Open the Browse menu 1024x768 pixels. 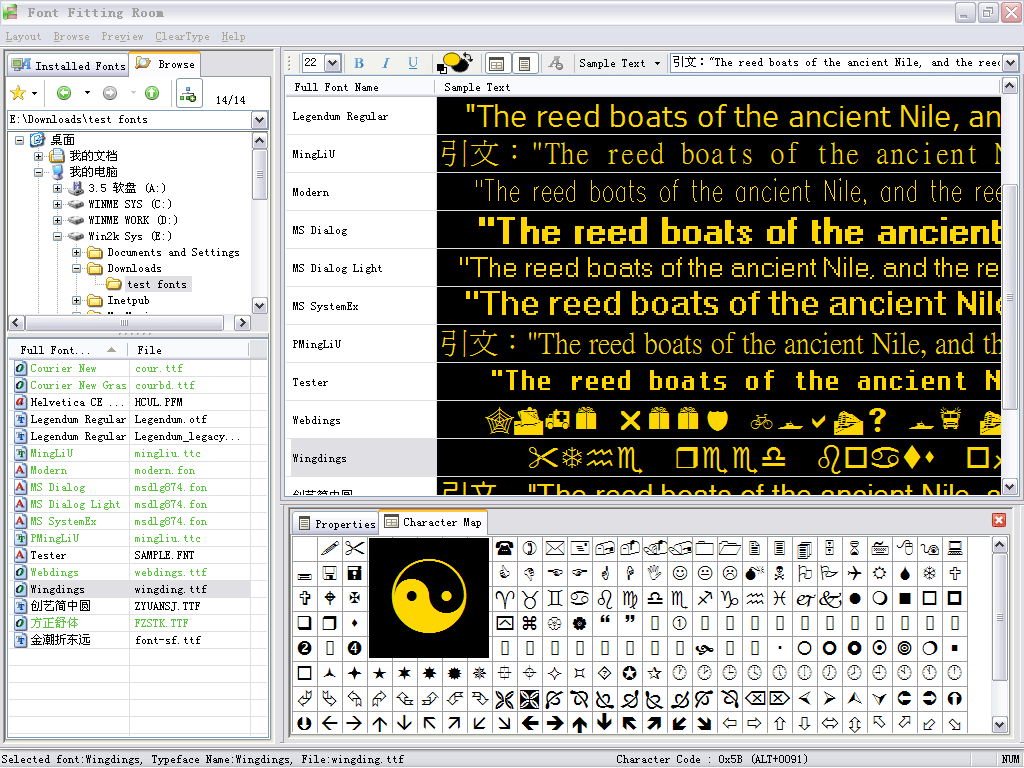(x=71, y=37)
